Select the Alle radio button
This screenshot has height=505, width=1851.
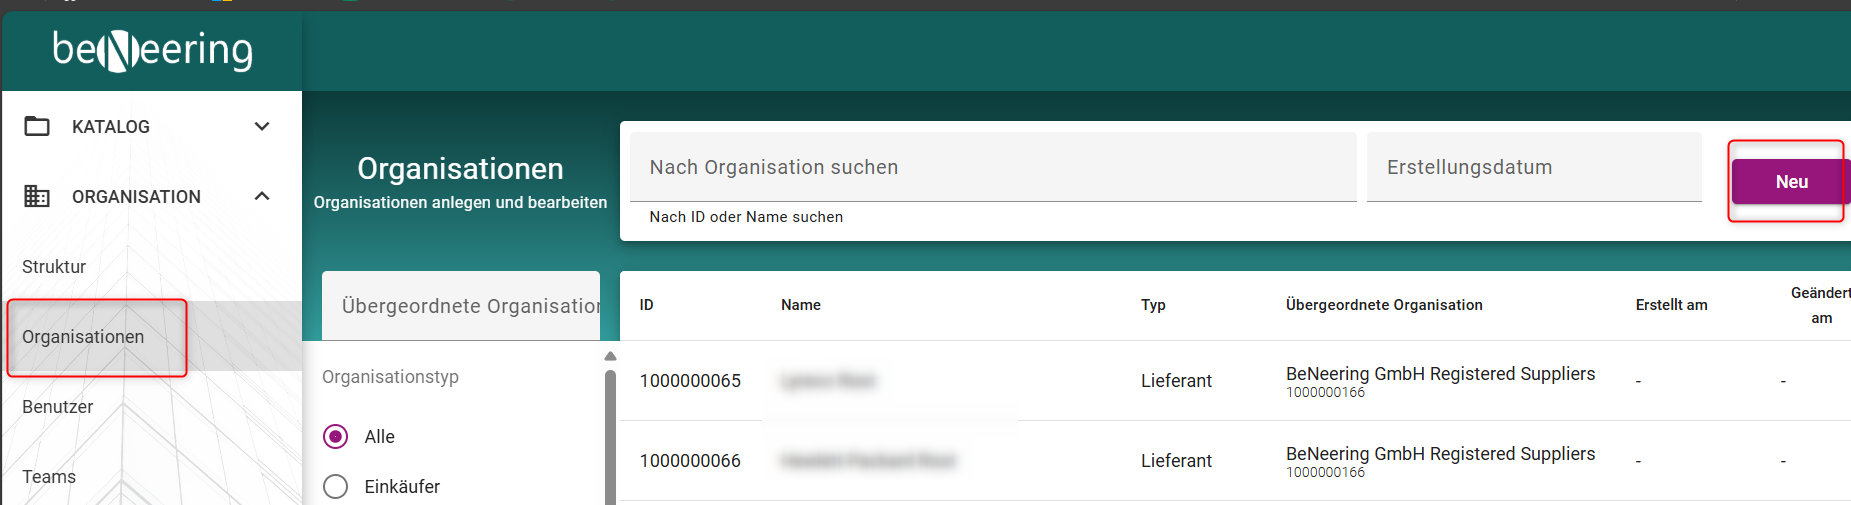pyautogui.click(x=336, y=437)
